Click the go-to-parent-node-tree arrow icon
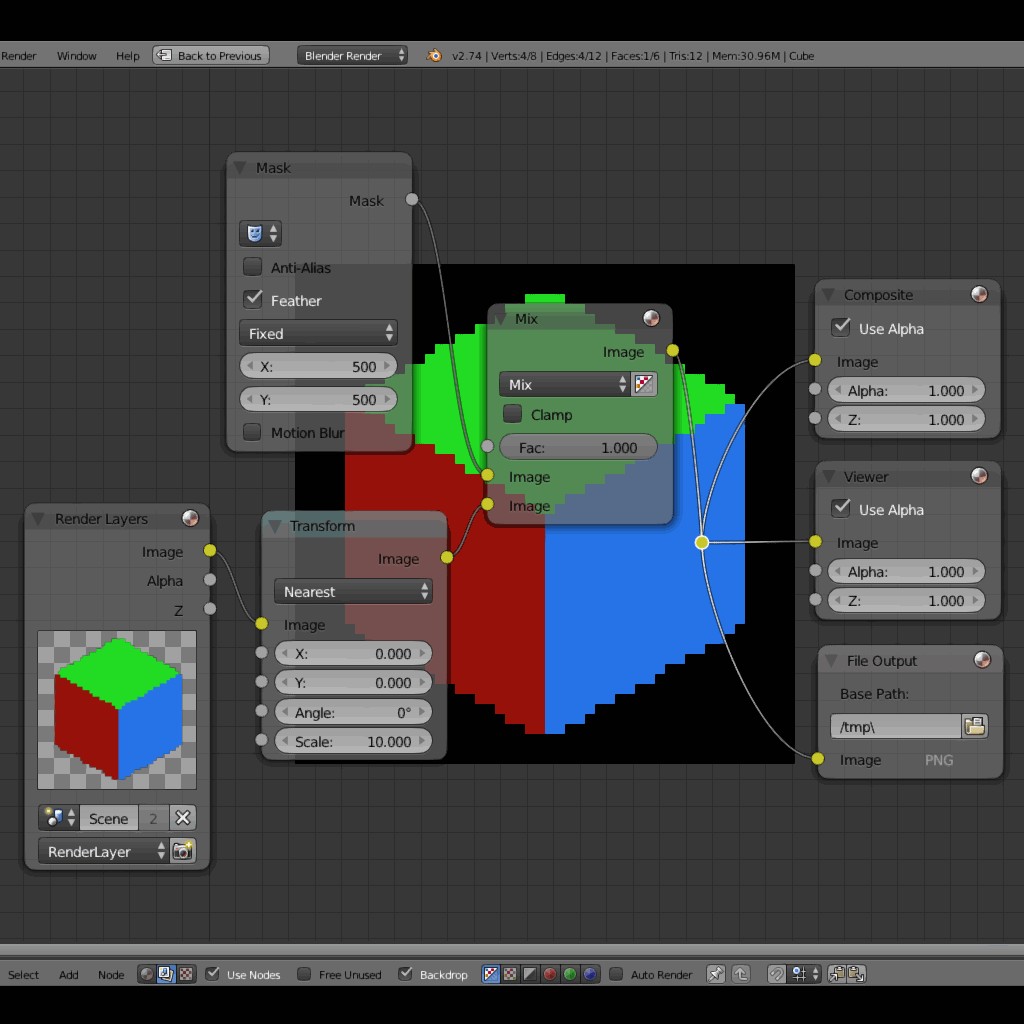The height and width of the screenshot is (1024, 1024). [x=742, y=974]
